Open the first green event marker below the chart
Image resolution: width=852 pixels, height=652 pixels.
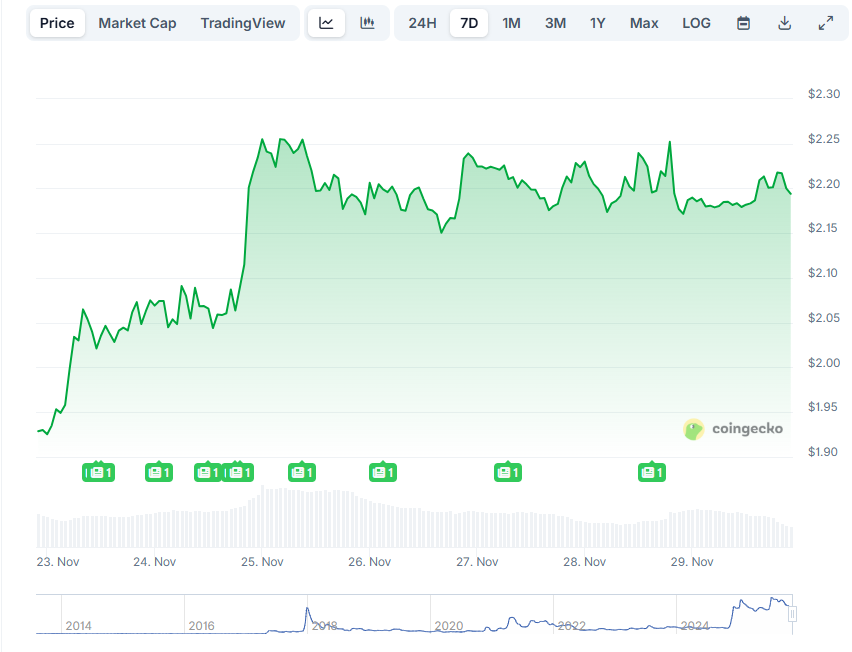pyautogui.click(x=98, y=471)
